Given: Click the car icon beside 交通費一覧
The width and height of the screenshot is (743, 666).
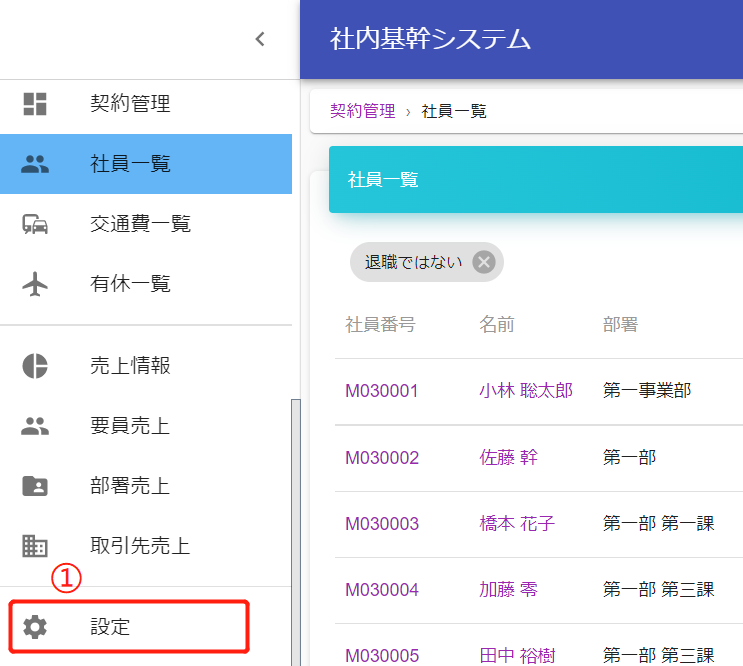Looking at the screenshot, I should [35, 224].
